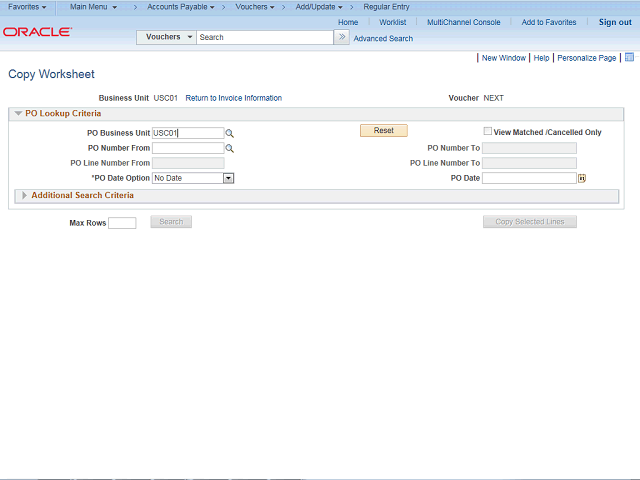Click the PO Line Number From field

tap(188, 163)
